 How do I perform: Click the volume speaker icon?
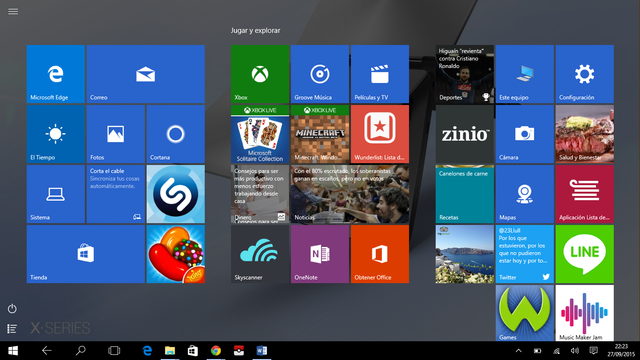click(x=575, y=351)
